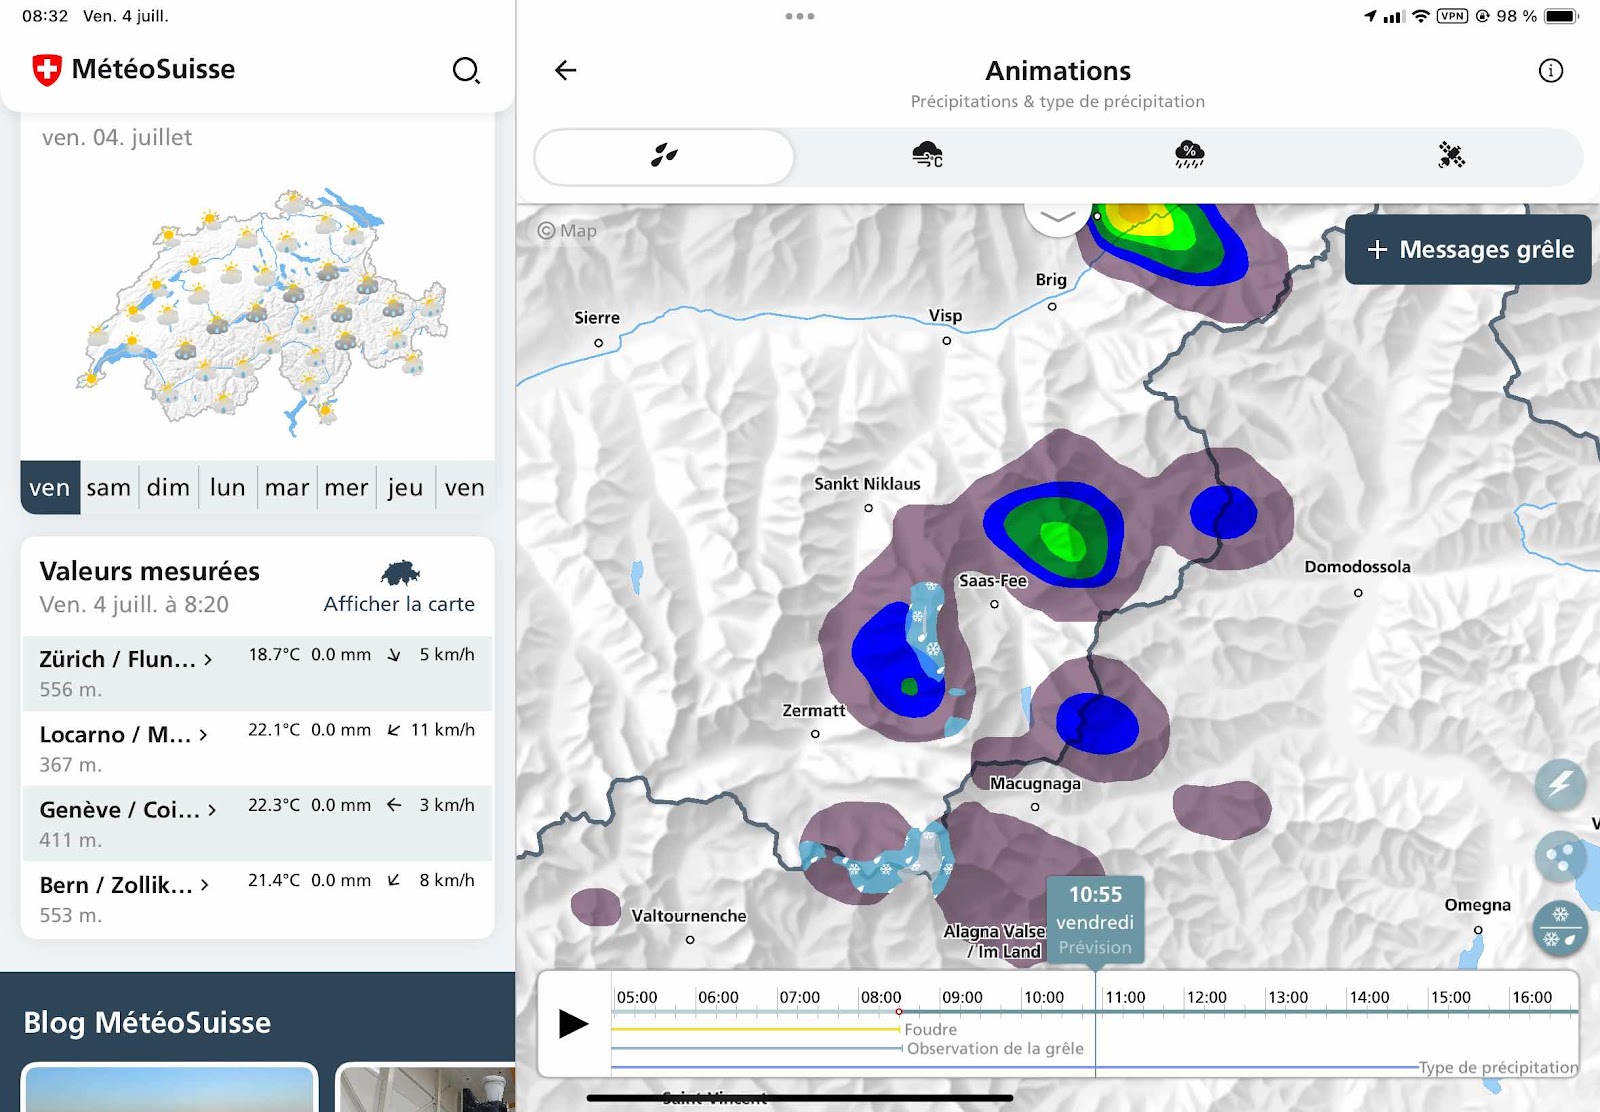Select the satellite animation tab

[x=1451, y=155]
